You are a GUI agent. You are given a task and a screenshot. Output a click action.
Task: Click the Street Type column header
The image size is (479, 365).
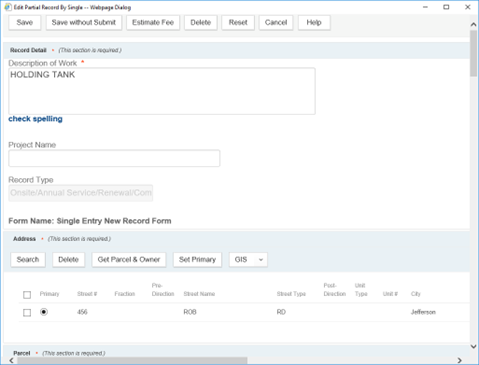click(x=291, y=294)
